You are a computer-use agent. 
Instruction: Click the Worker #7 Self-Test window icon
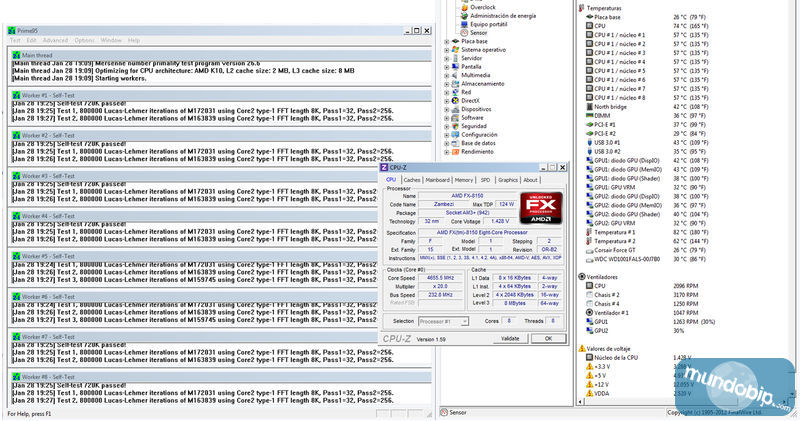16,337
